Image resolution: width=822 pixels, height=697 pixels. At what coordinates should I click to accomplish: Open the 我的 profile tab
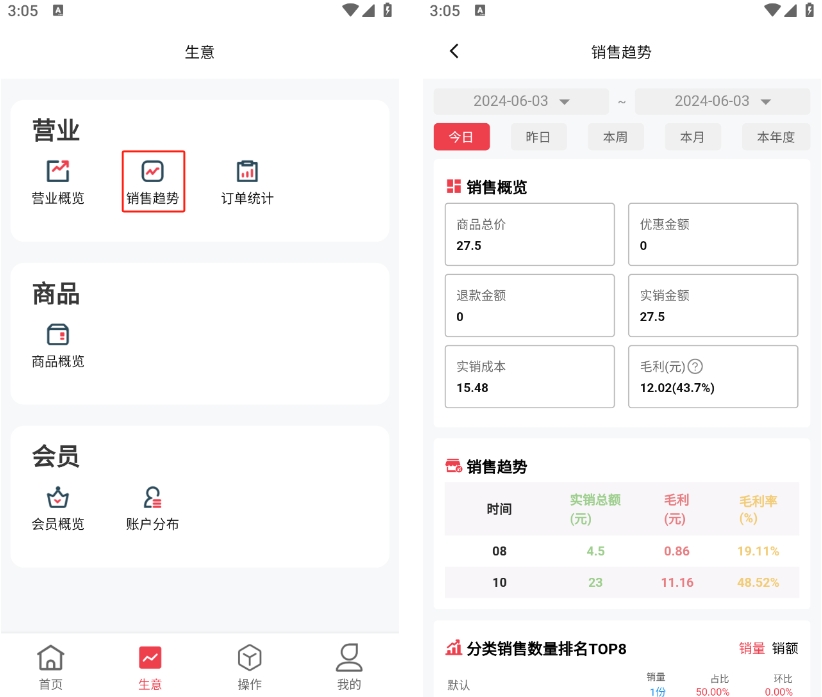tap(348, 668)
